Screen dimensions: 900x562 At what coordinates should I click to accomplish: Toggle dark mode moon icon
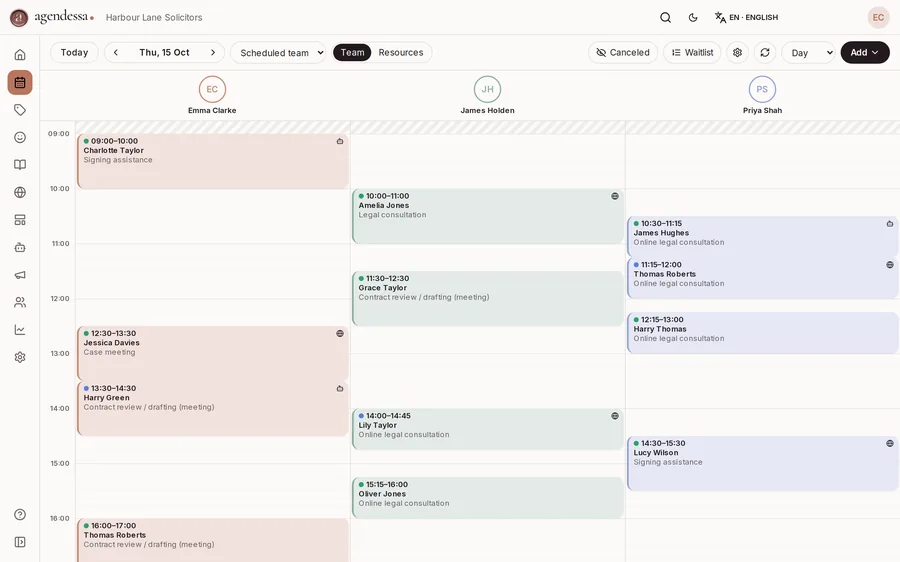(x=693, y=17)
